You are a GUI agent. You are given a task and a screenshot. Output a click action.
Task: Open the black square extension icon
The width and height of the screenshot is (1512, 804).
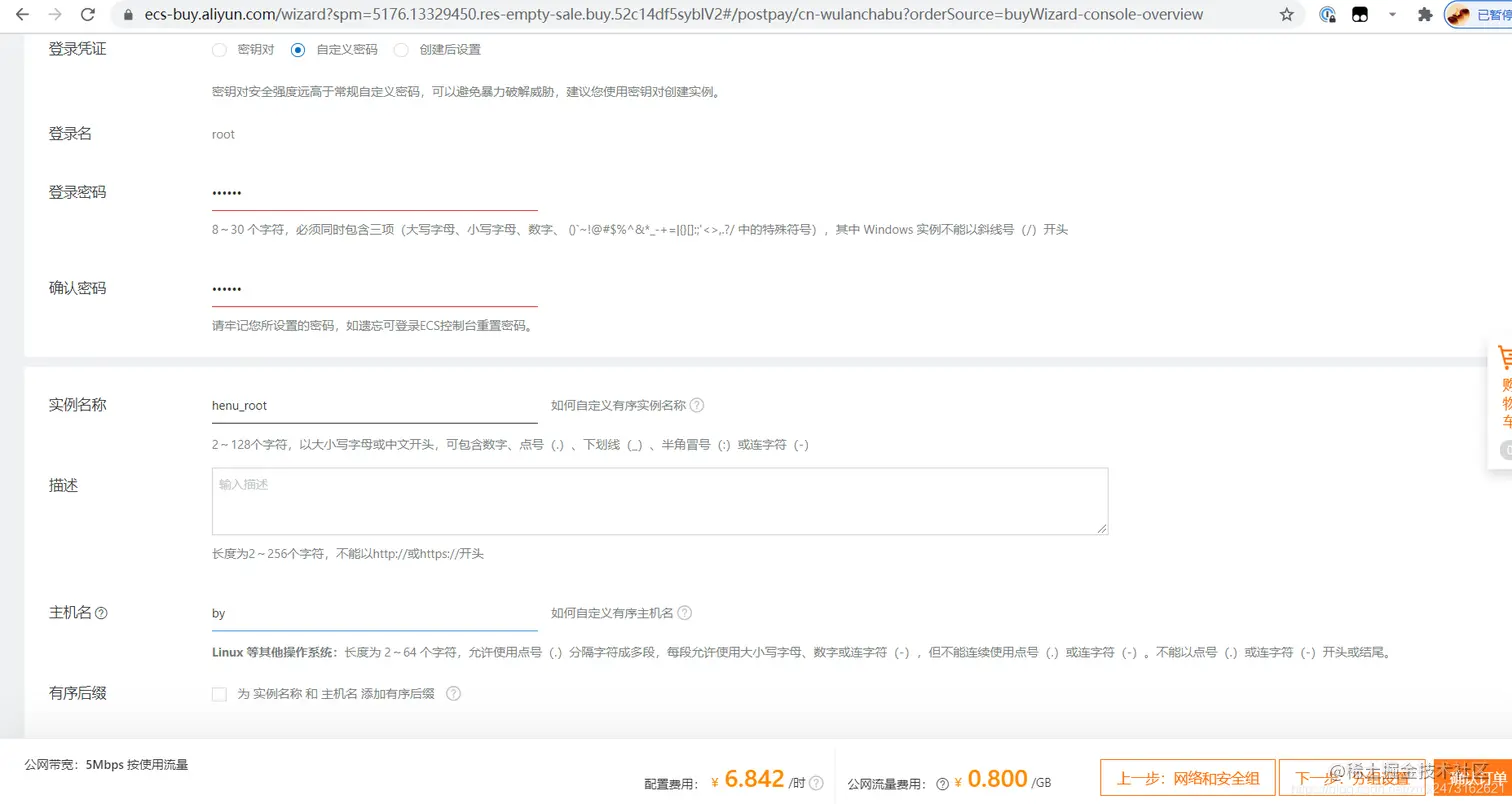click(1360, 14)
